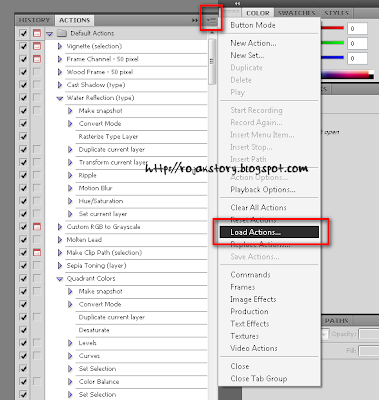Expand the Curves step
This screenshot has height=400, width=379.
pyautogui.click(x=70, y=356)
